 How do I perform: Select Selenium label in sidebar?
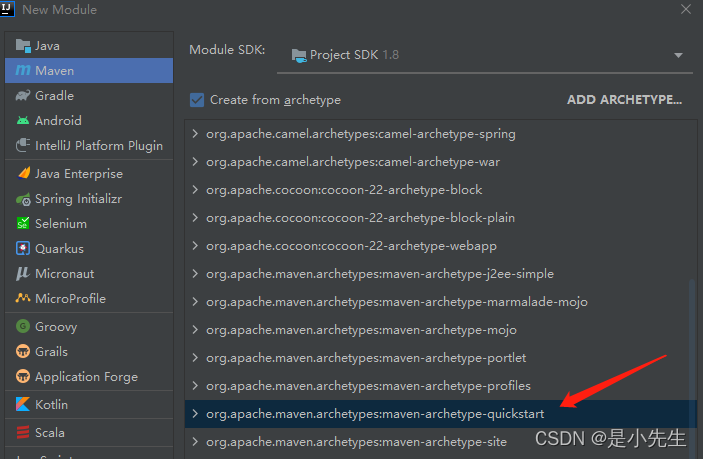61,224
